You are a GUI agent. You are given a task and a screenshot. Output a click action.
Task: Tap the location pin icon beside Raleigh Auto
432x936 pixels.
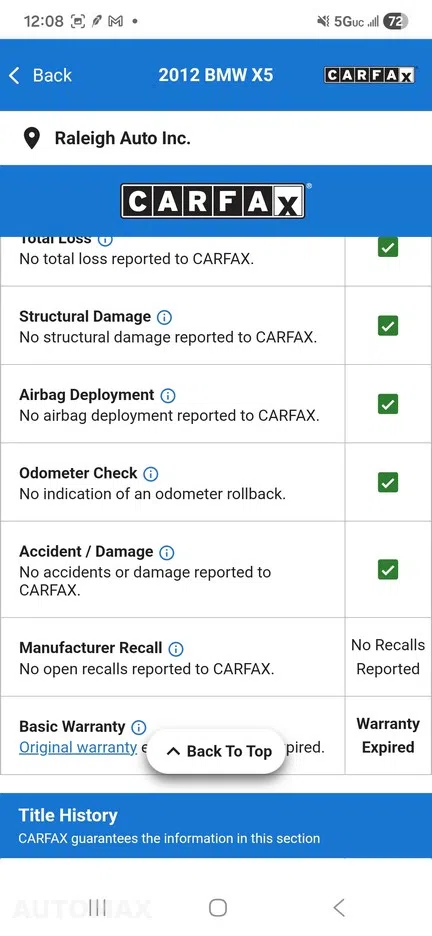32,138
